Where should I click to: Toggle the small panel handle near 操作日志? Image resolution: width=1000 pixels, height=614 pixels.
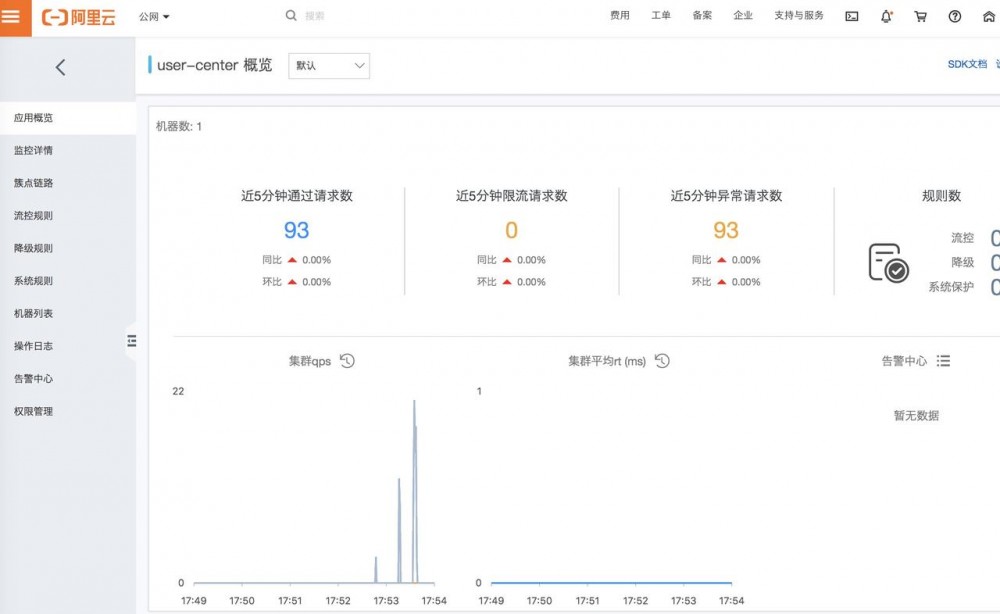(x=132, y=341)
